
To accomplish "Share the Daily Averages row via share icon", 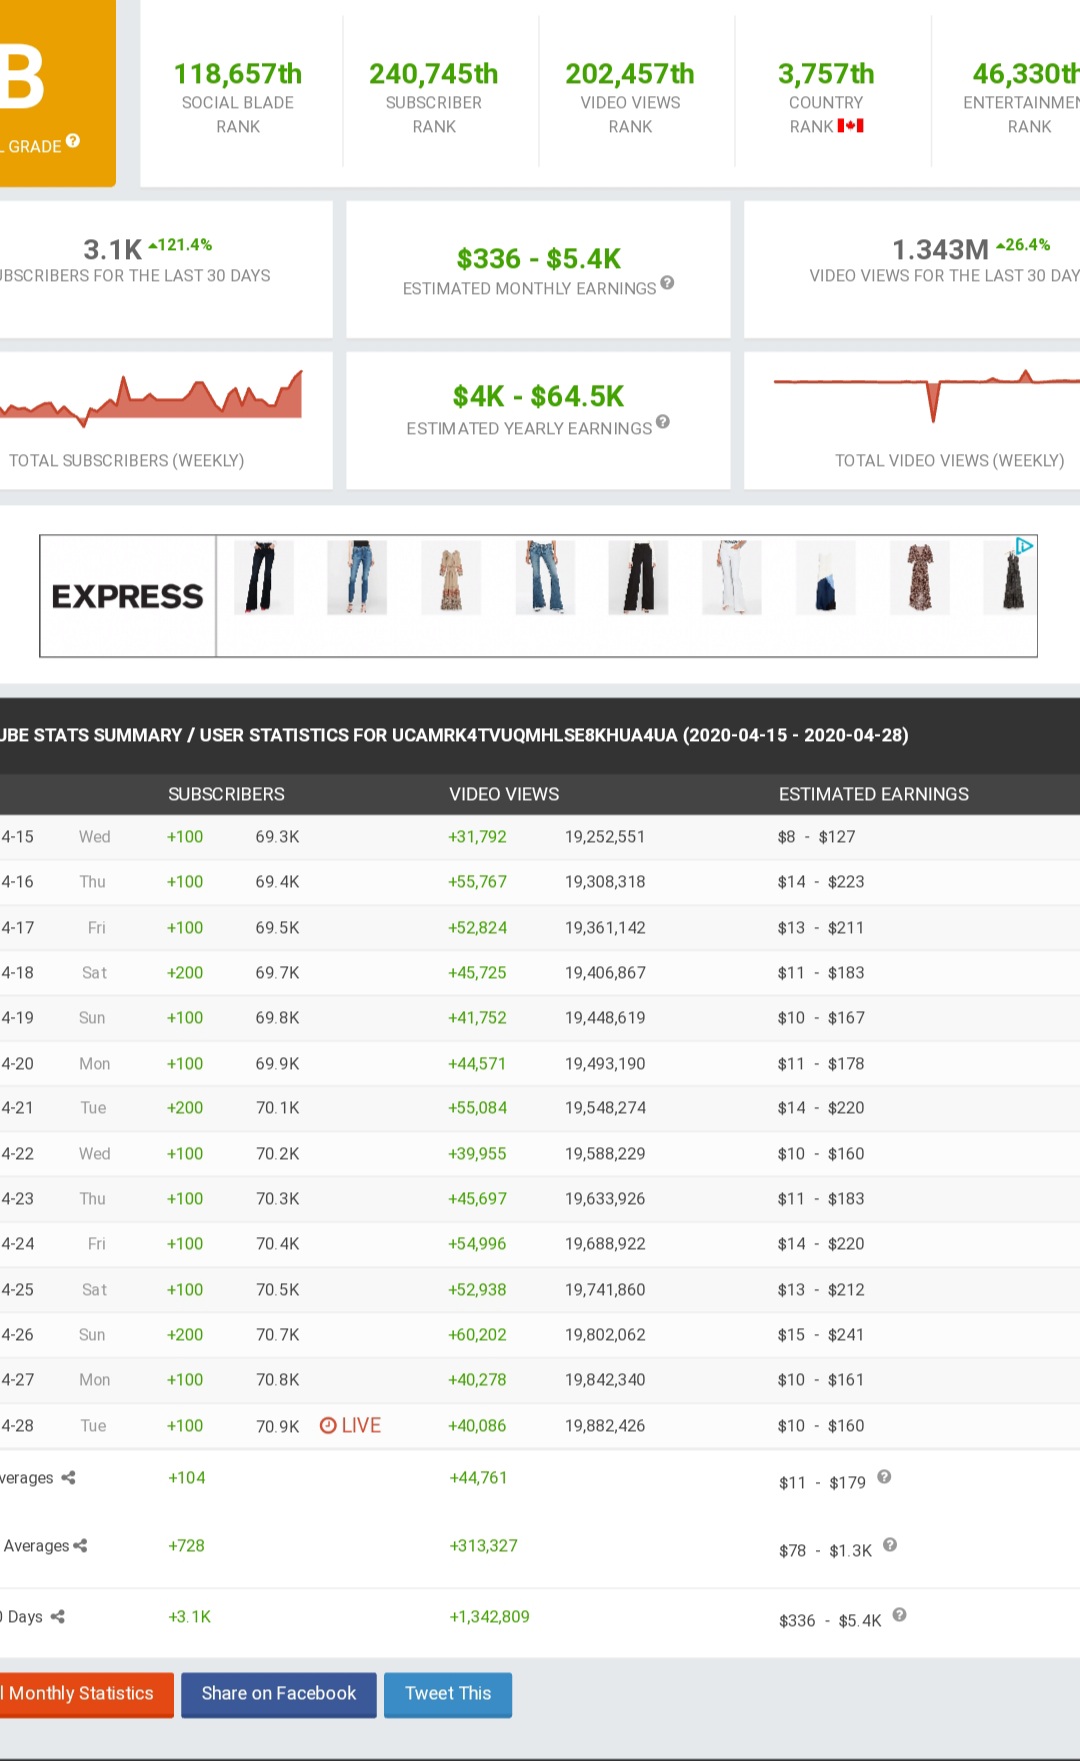I will pyautogui.click(x=68, y=1478).
